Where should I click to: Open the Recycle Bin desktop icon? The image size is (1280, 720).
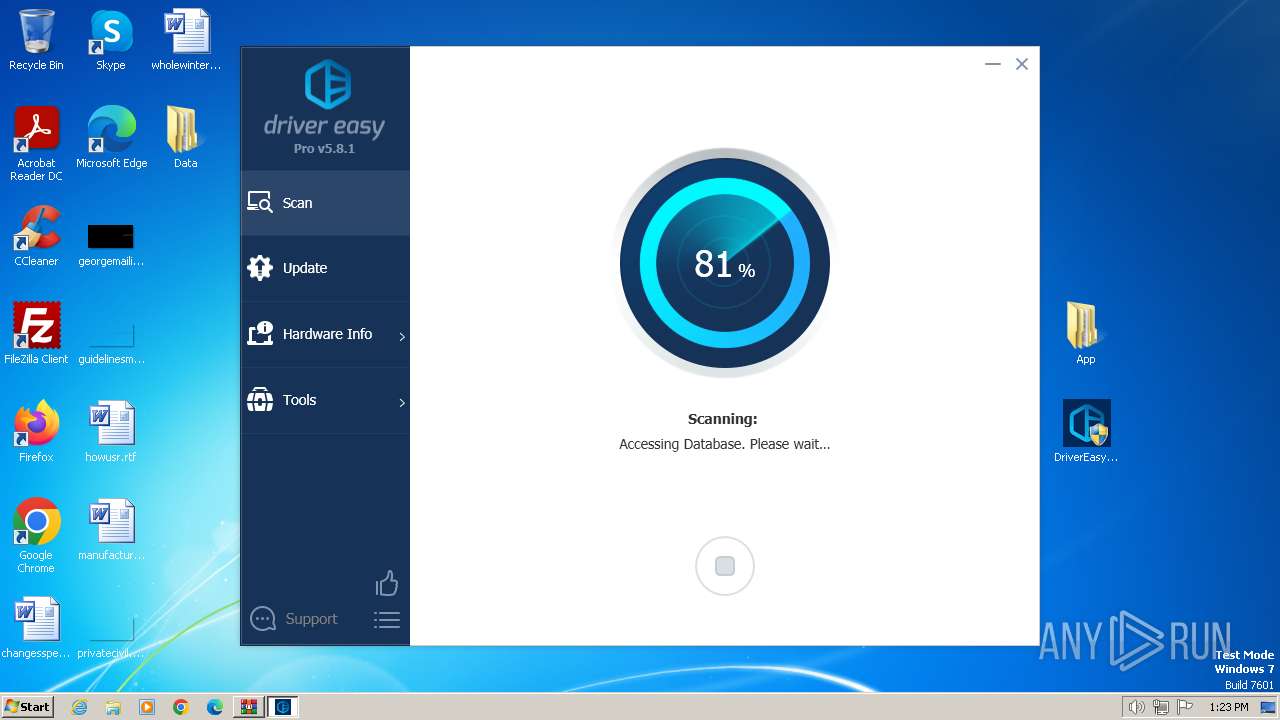(x=36, y=40)
